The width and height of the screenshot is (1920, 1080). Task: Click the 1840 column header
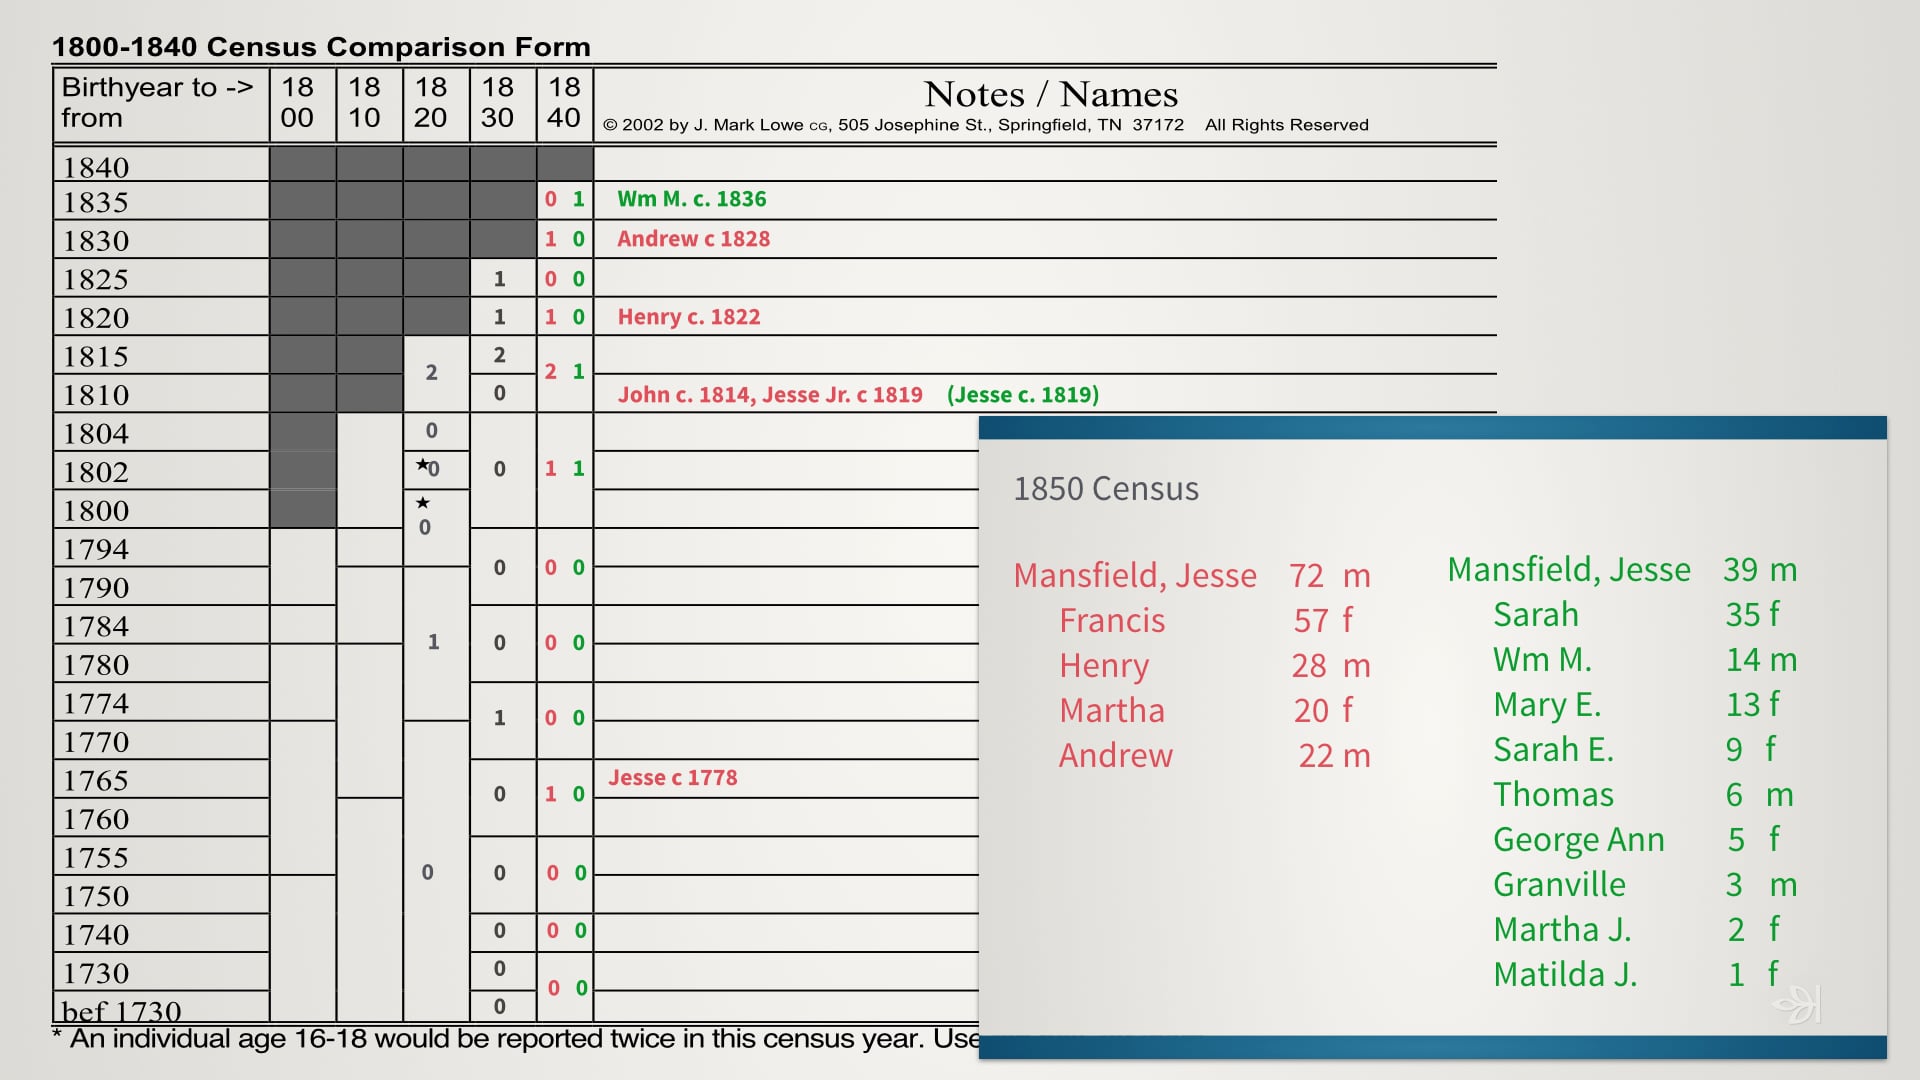[564, 103]
